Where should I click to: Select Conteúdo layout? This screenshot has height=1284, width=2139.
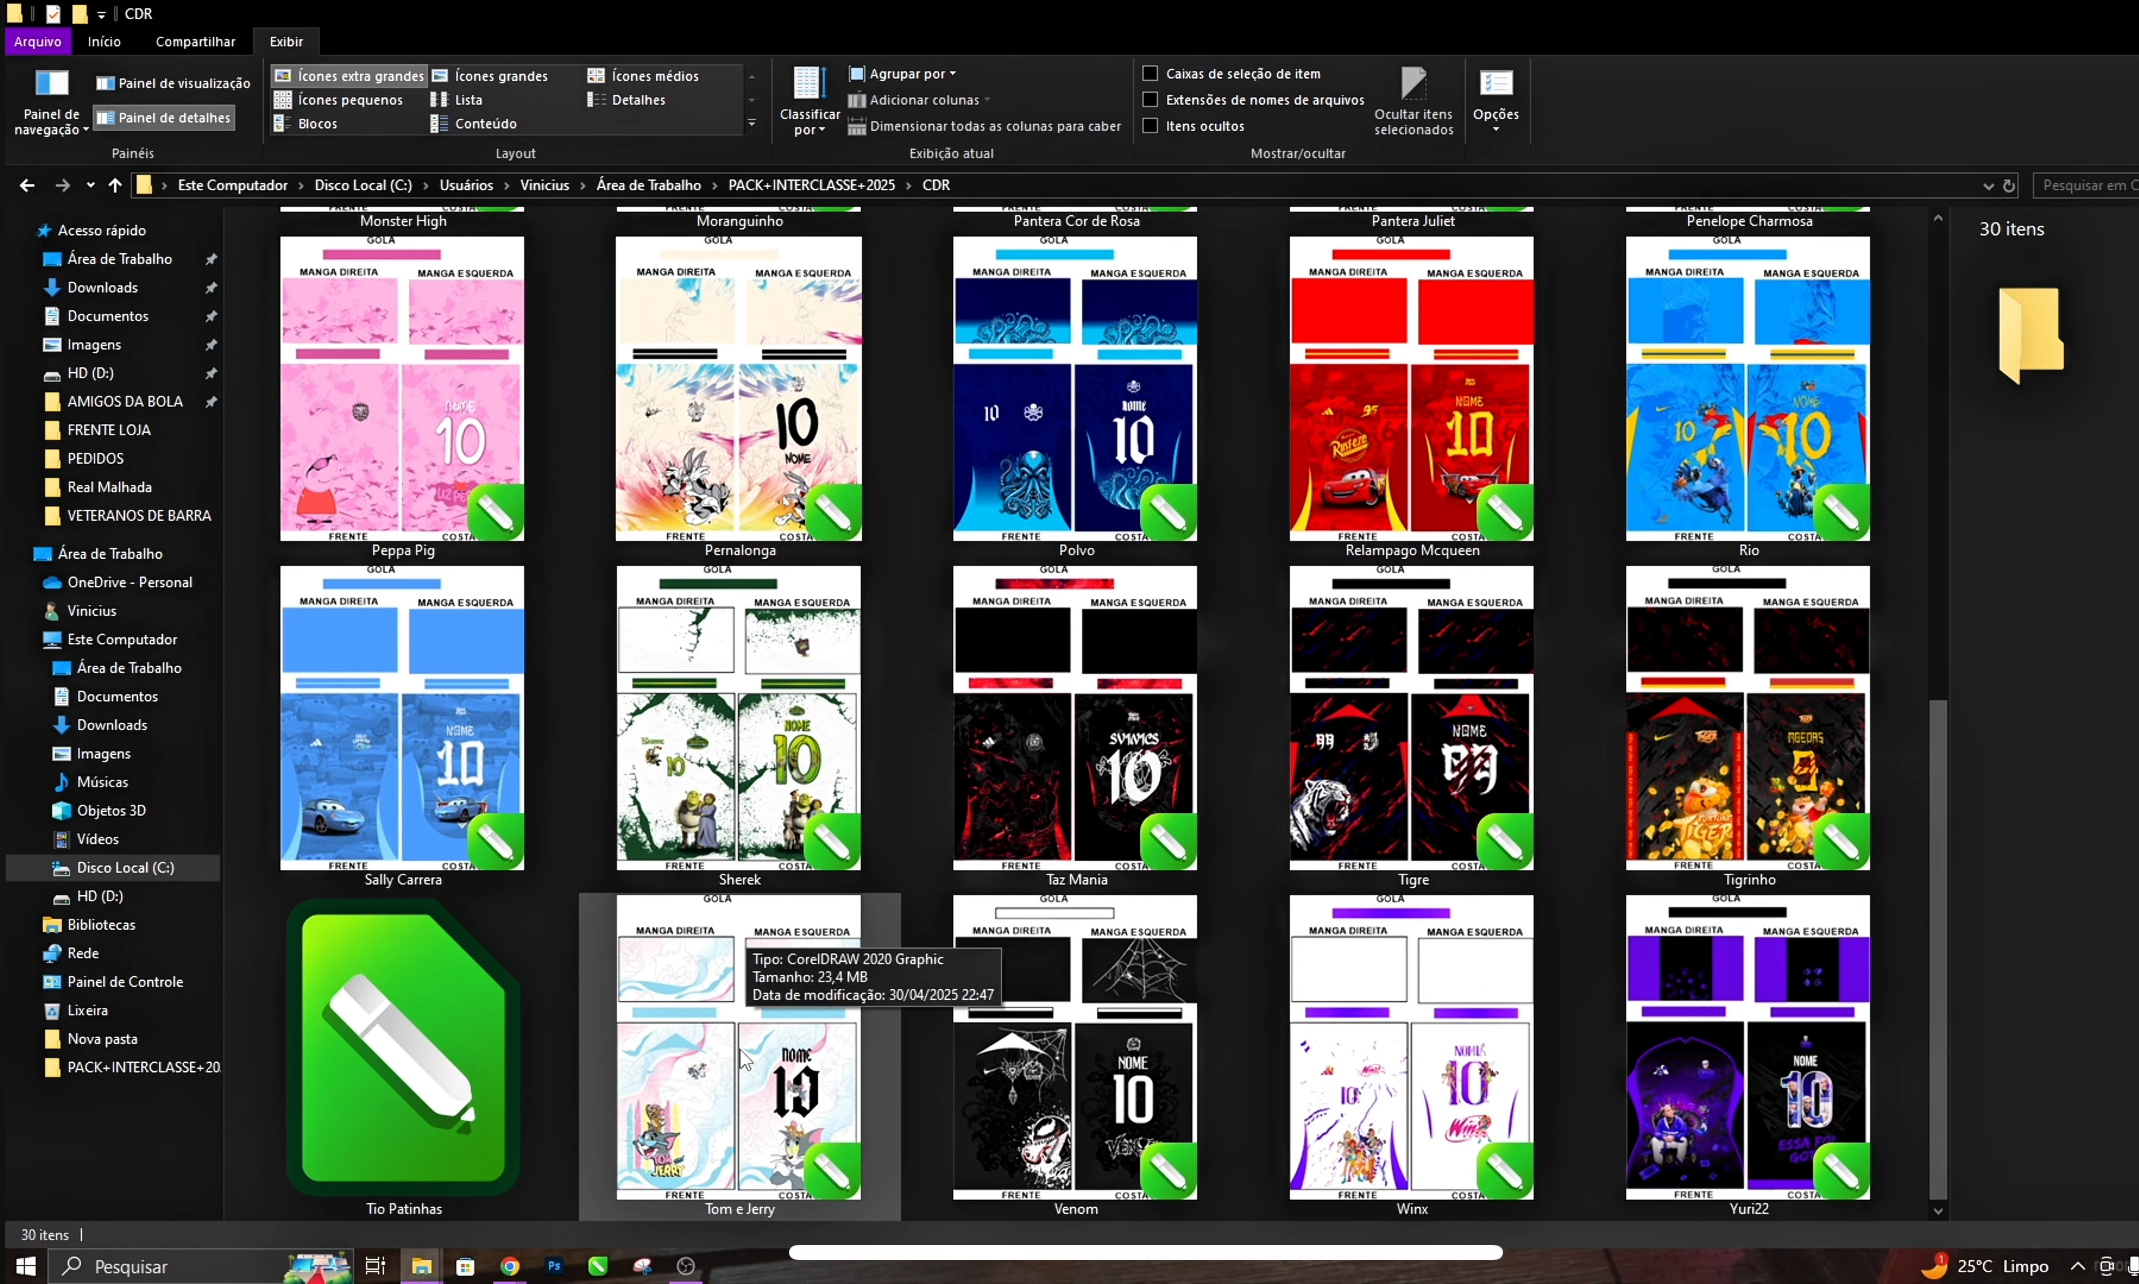[x=474, y=124]
